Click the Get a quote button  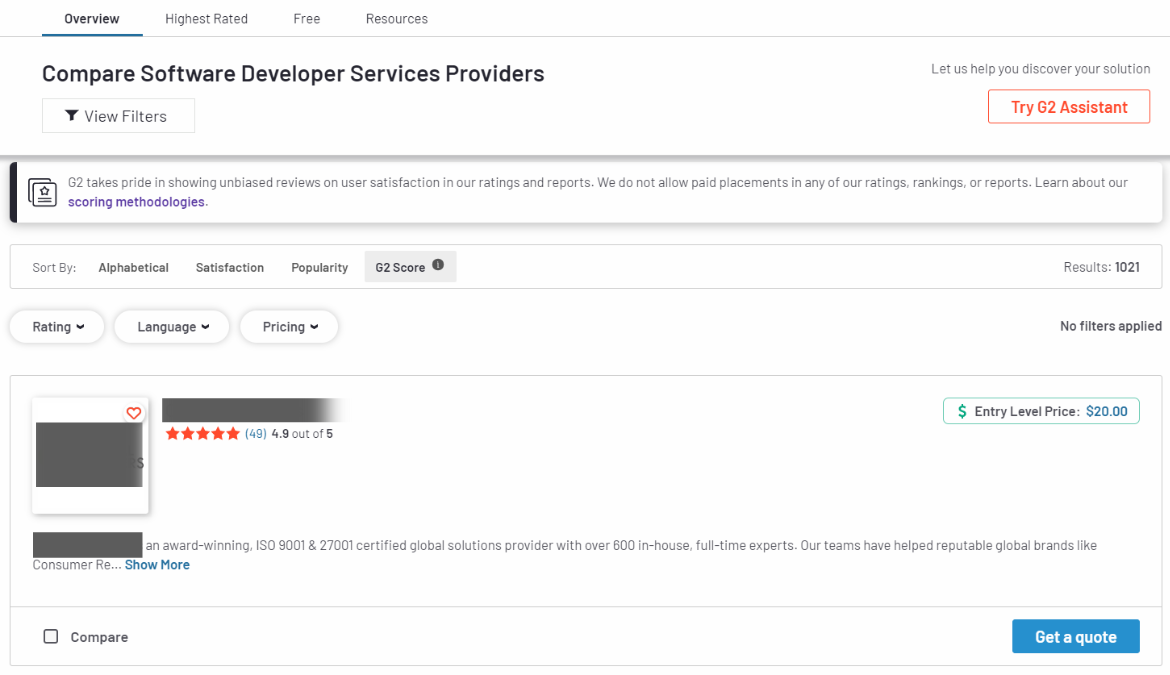(1075, 637)
